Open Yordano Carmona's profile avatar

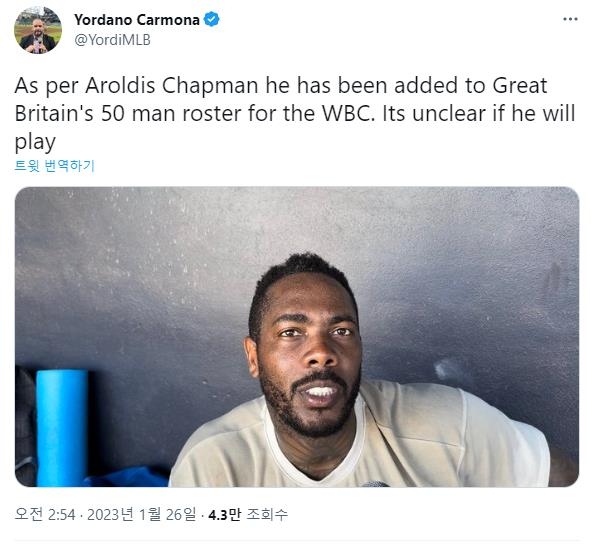coord(38,30)
